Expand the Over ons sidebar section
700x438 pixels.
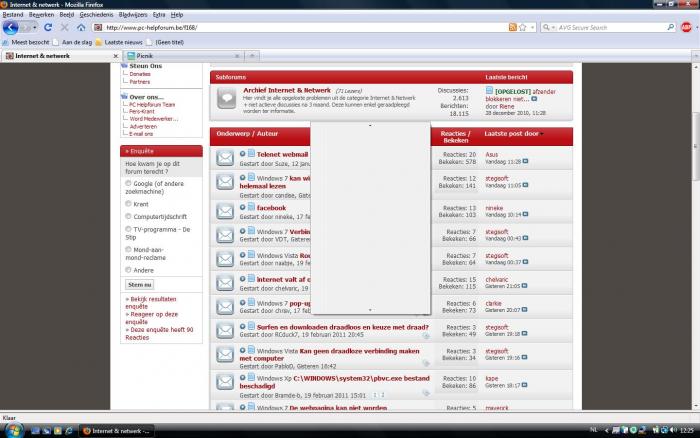click(x=144, y=97)
